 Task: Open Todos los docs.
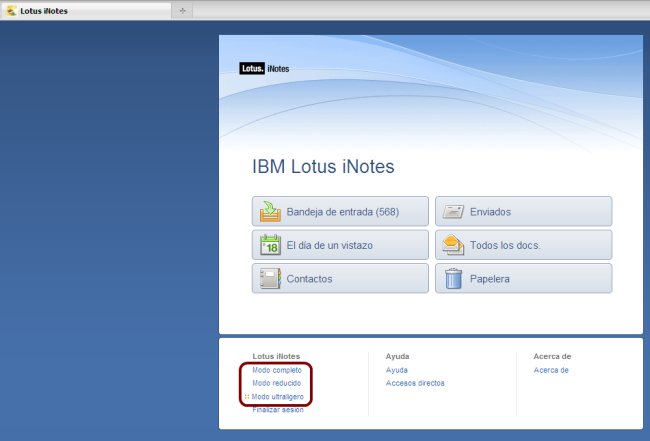click(524, 245)
